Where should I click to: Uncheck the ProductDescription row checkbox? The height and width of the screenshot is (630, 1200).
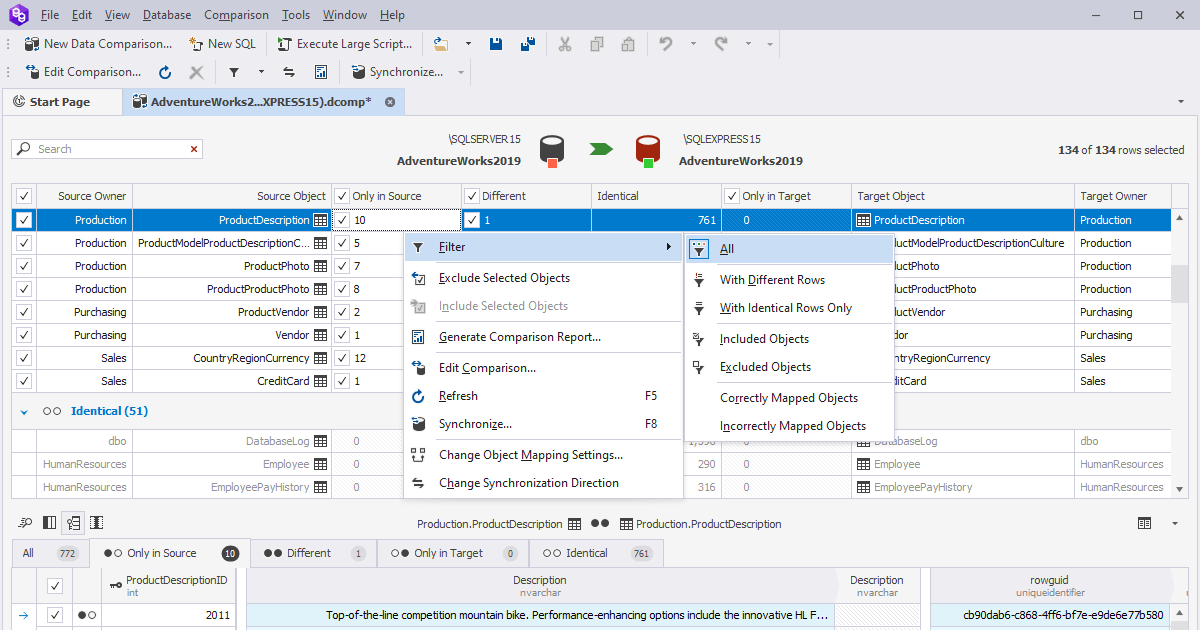pyautogui.click(x=24, y=220)
